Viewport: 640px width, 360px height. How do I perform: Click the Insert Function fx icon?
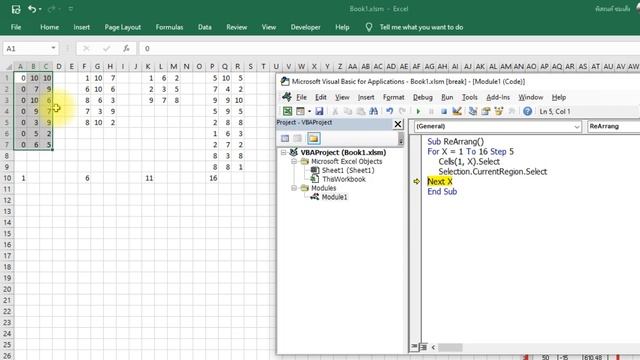[x=127, y=49]
